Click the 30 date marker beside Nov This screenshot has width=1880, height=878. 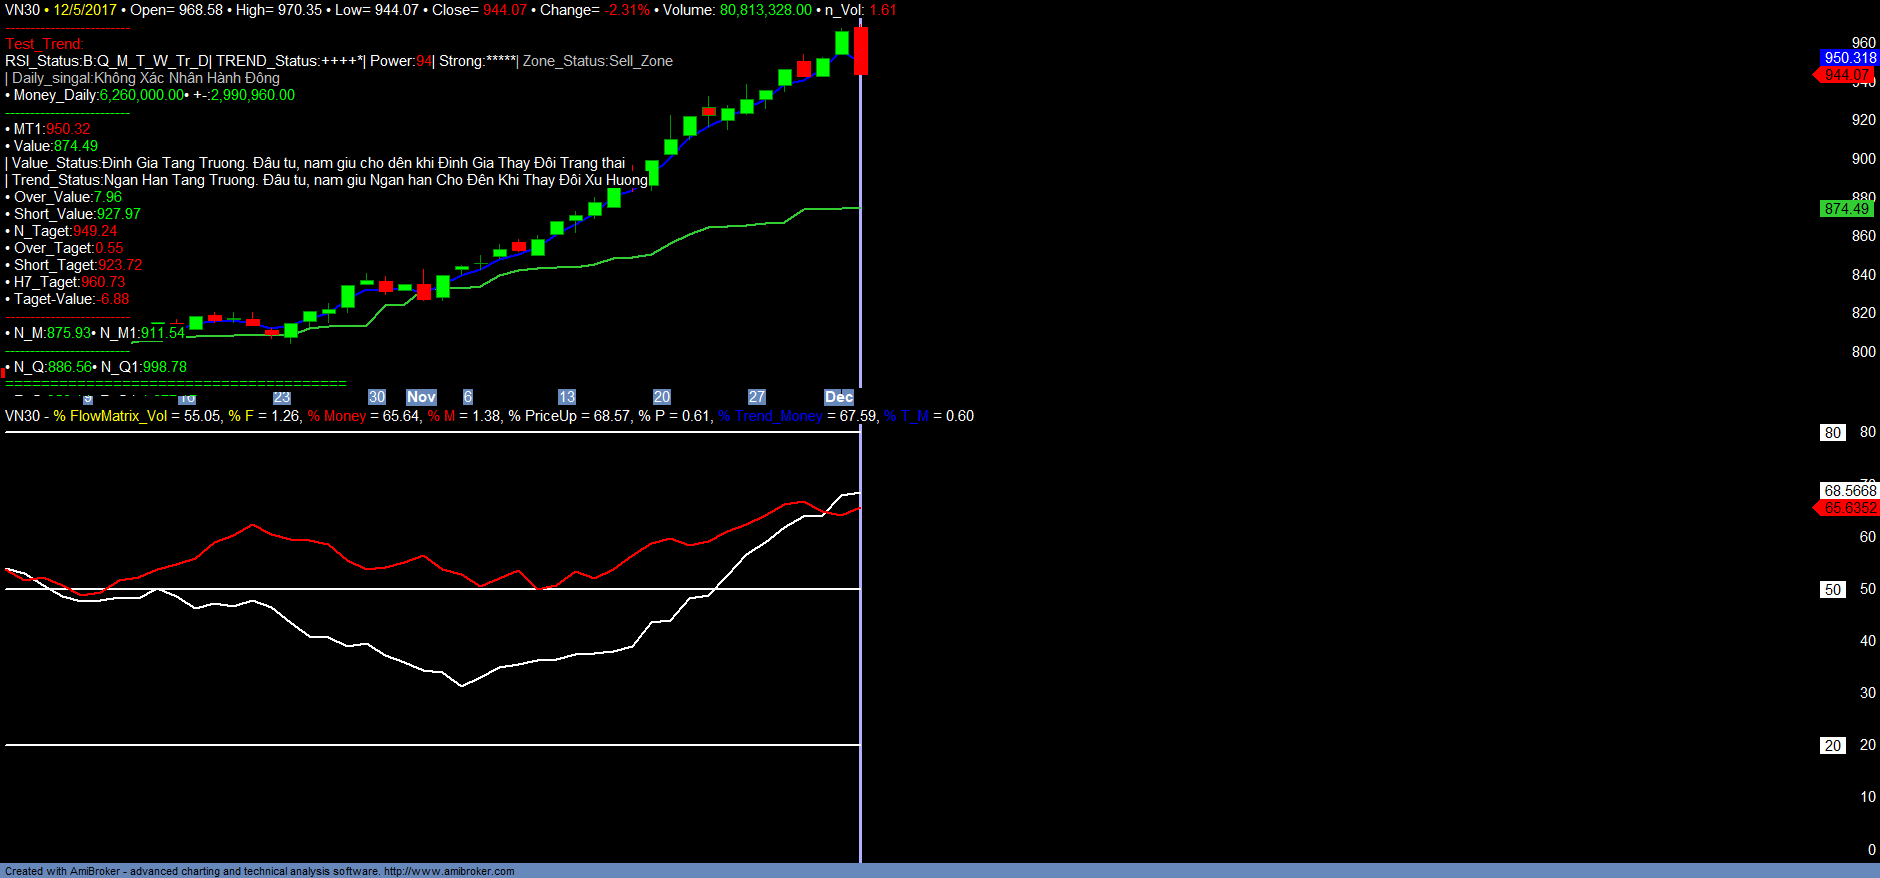pos(376,397)
